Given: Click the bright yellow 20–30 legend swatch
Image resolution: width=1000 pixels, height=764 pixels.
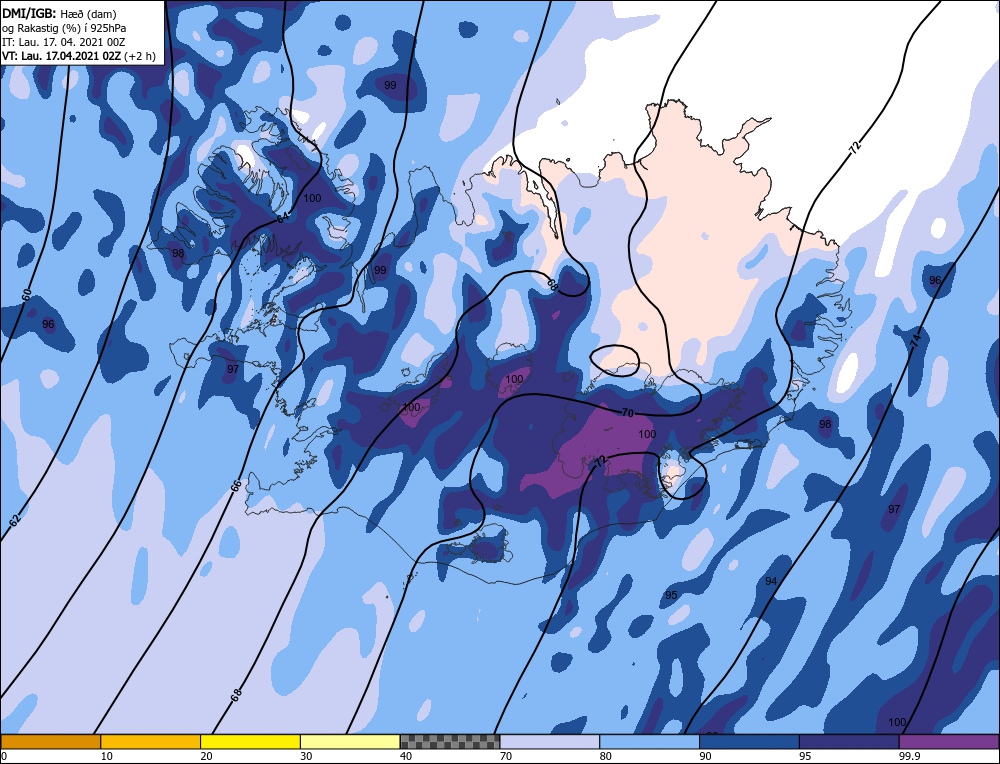Looking at the screenshot, I should click(x=250, y=742).
